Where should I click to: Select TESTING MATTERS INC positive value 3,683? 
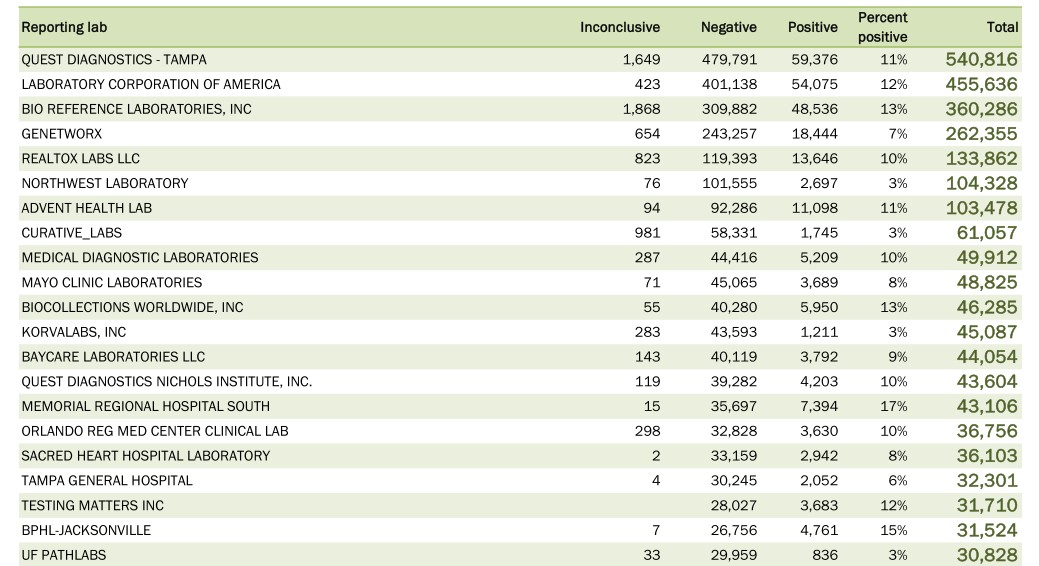pos(819,506)
